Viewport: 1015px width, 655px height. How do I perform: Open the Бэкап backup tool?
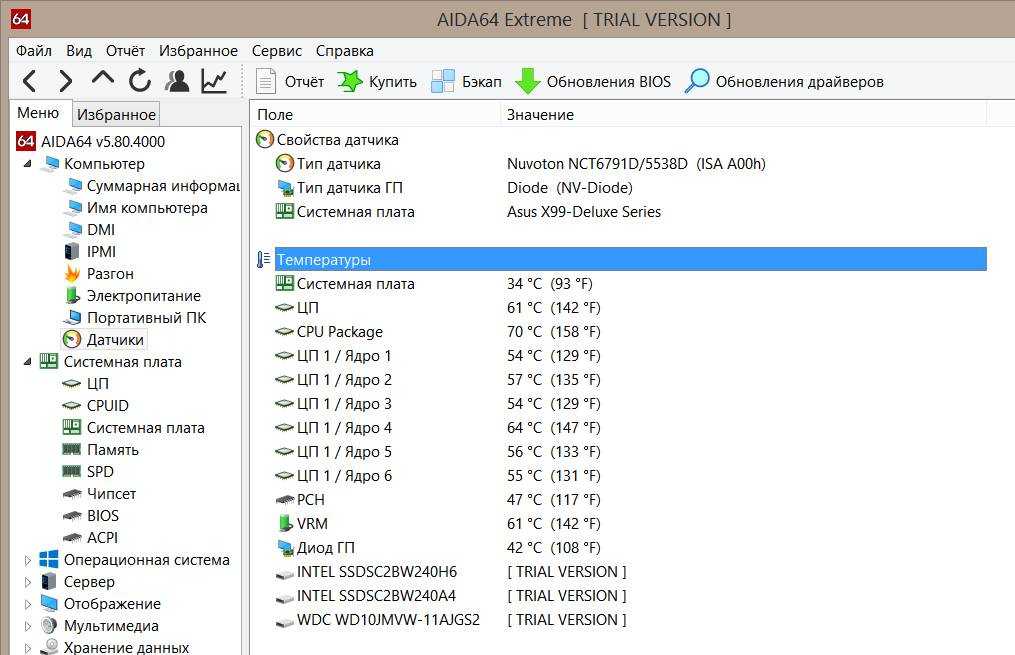point(467,82)
